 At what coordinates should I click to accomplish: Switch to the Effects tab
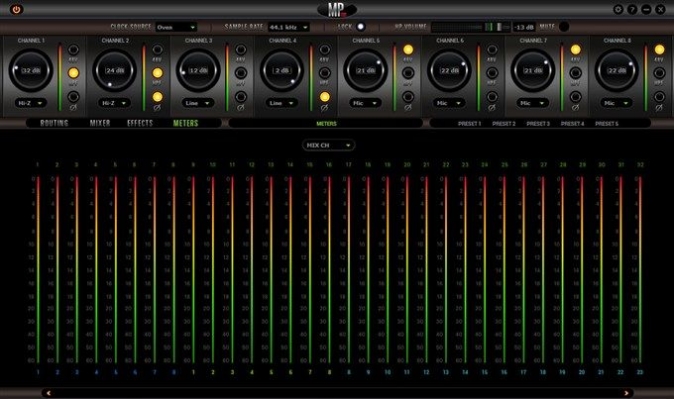point(140,123)
